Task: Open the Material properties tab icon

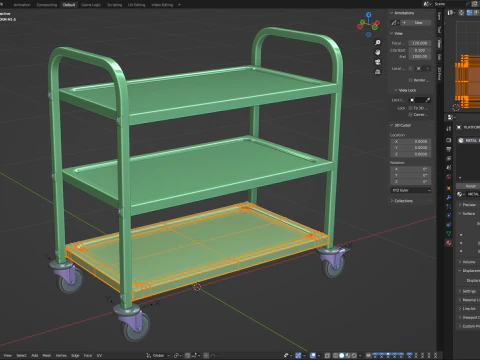Action: [449, 243]
